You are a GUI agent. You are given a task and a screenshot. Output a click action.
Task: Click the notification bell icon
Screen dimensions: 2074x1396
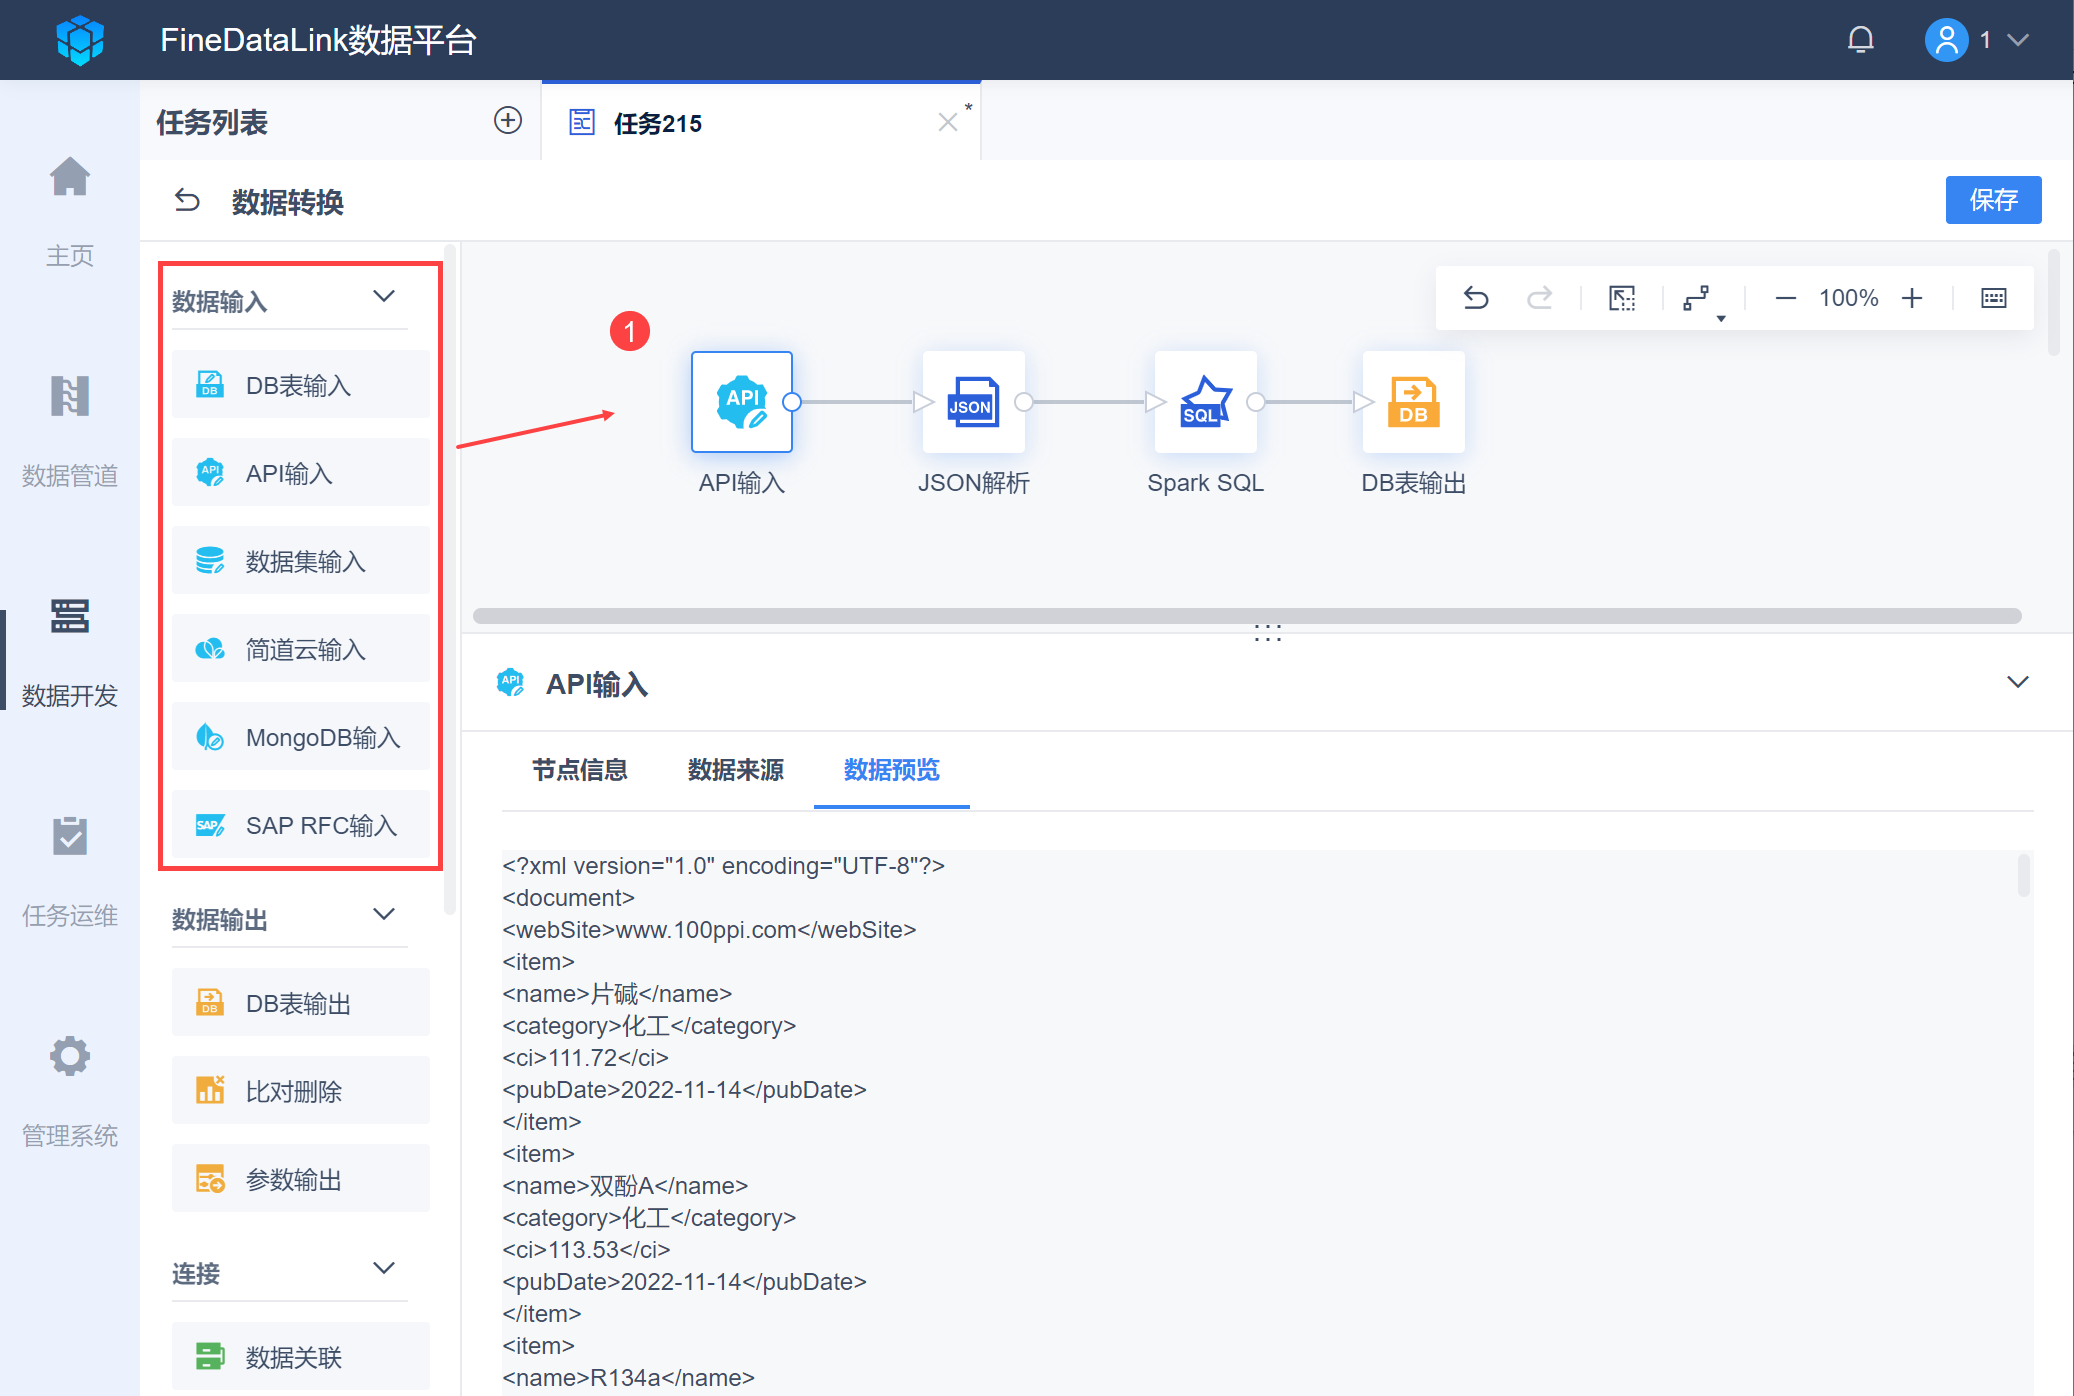click(x=1860, y=40)
